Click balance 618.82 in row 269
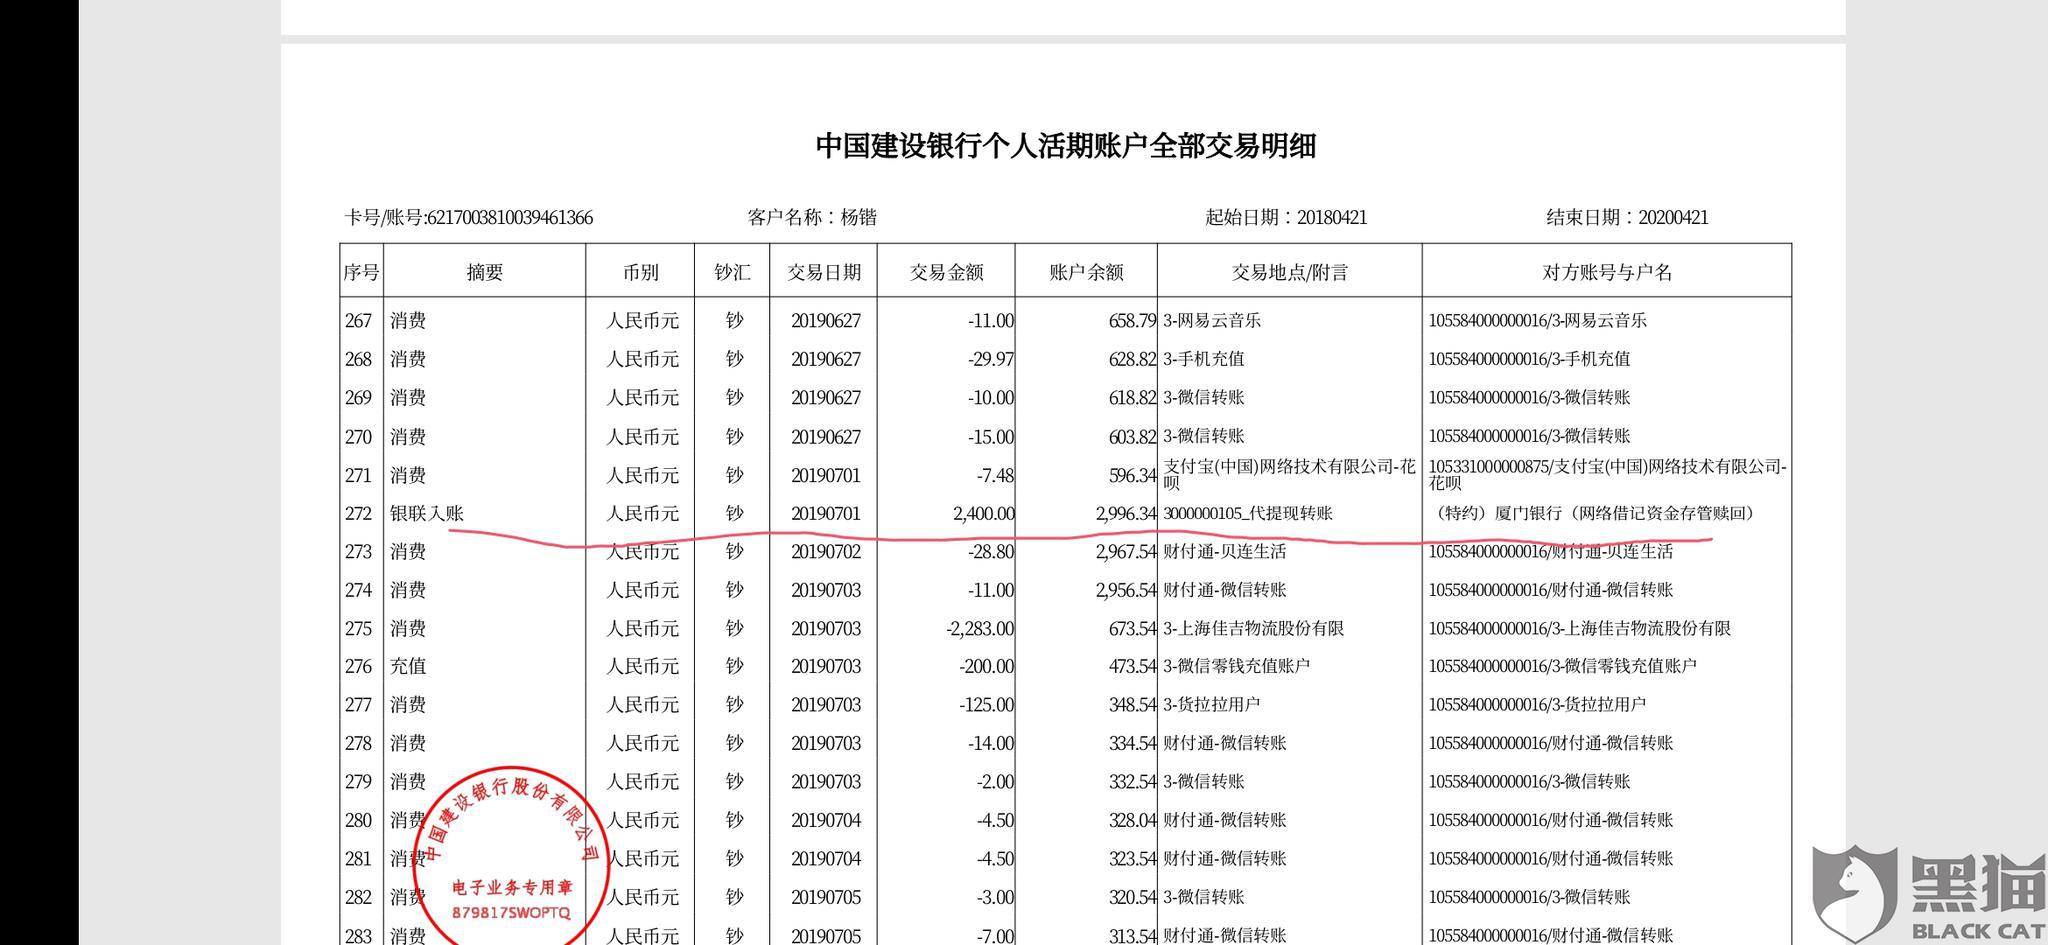2048x945 pixels. pos(1132,398)
